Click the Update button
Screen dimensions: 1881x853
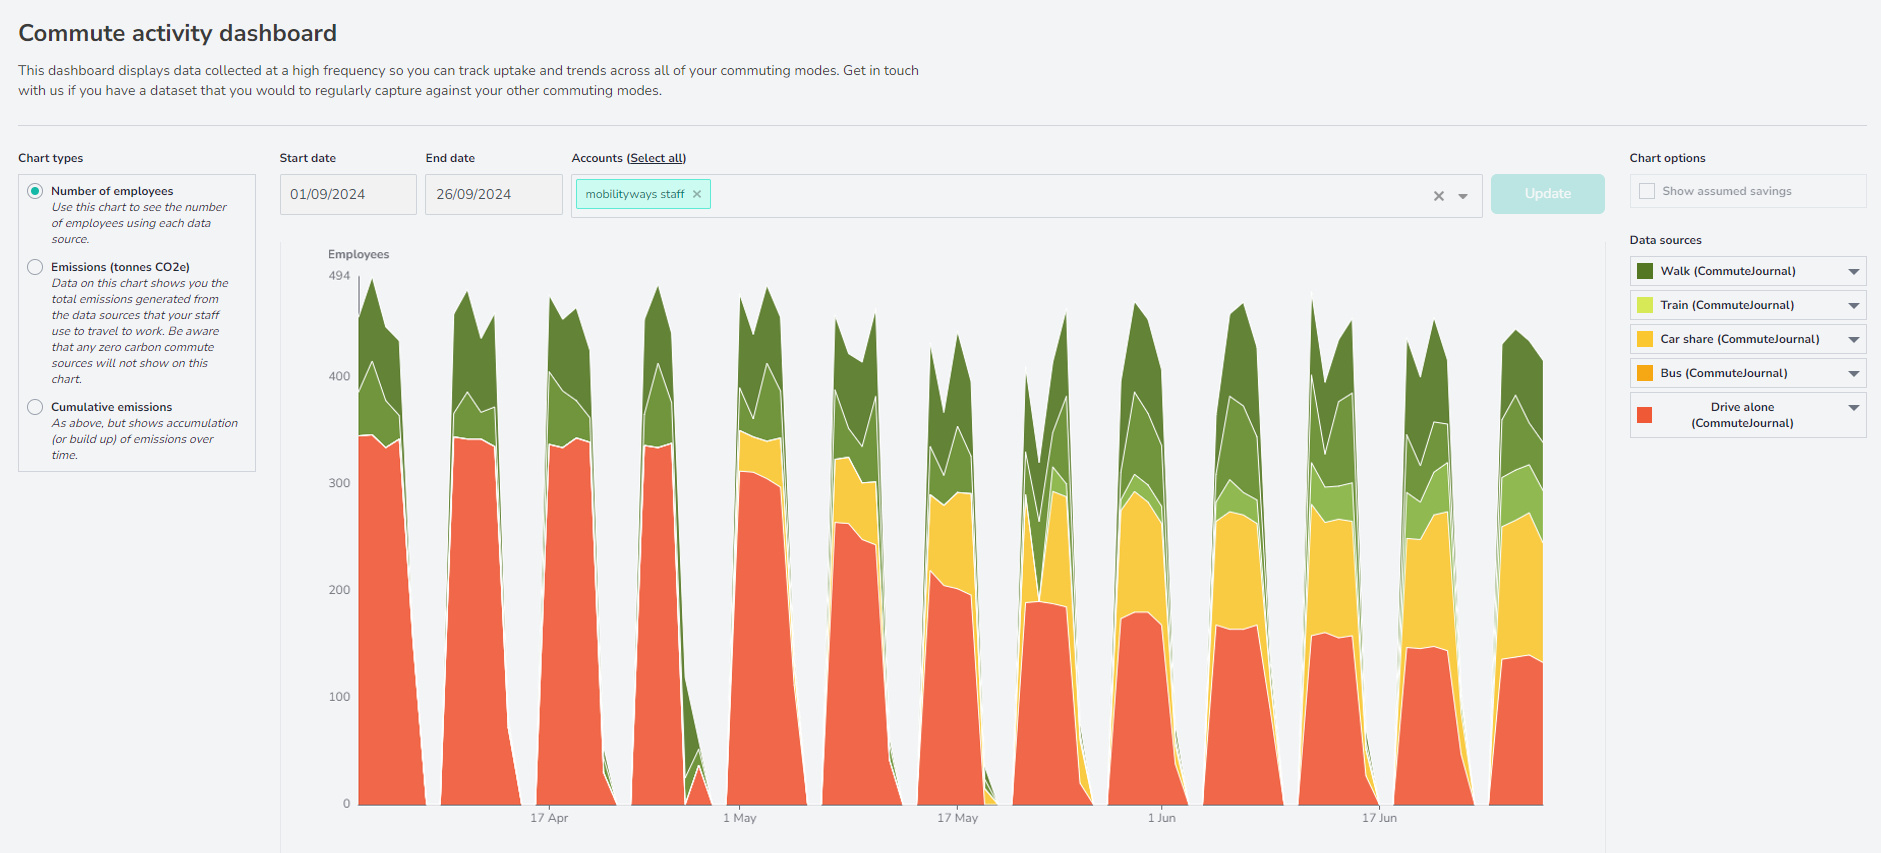(1547, 194)
